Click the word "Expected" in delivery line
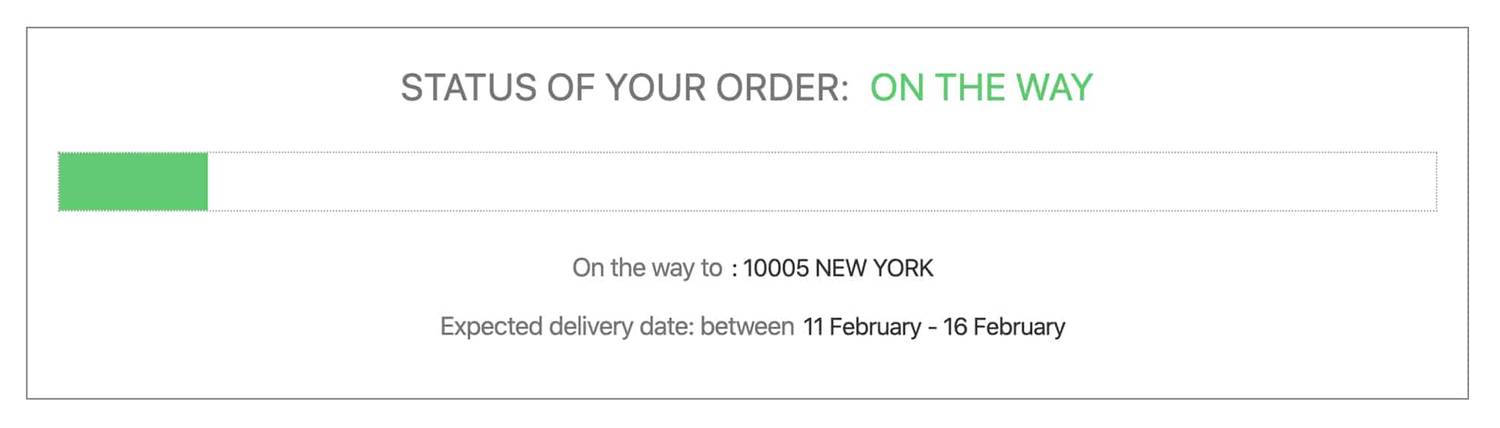 pyautogui.click(x=486, y=327)
